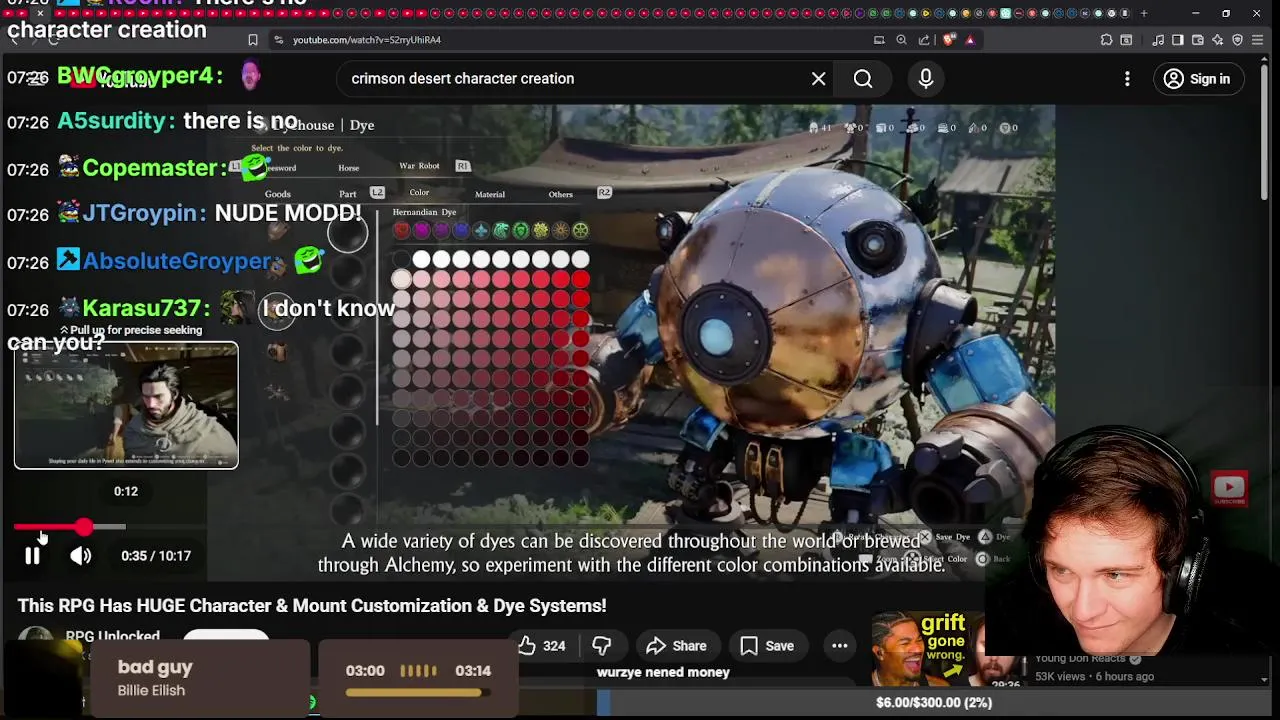Open YouTube settings three-dot menu
The image size is (1280, 720).
coord(1127,79)
